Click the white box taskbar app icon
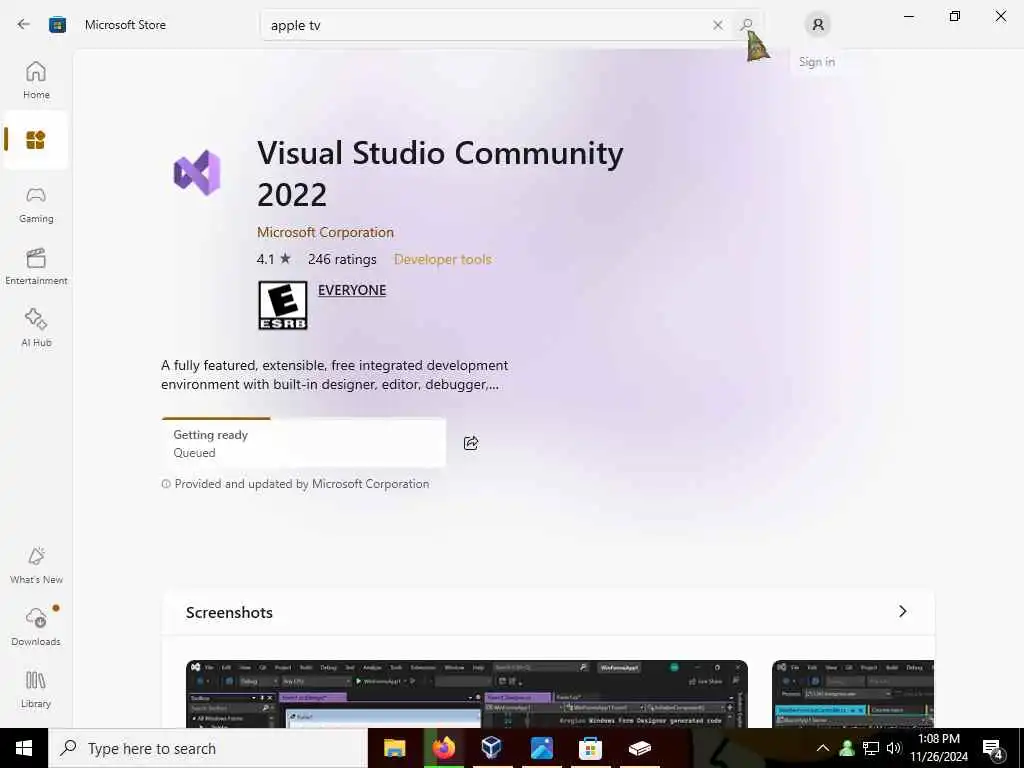The width and height of the screenshot is (1024, 768). [x=639, y=748]
